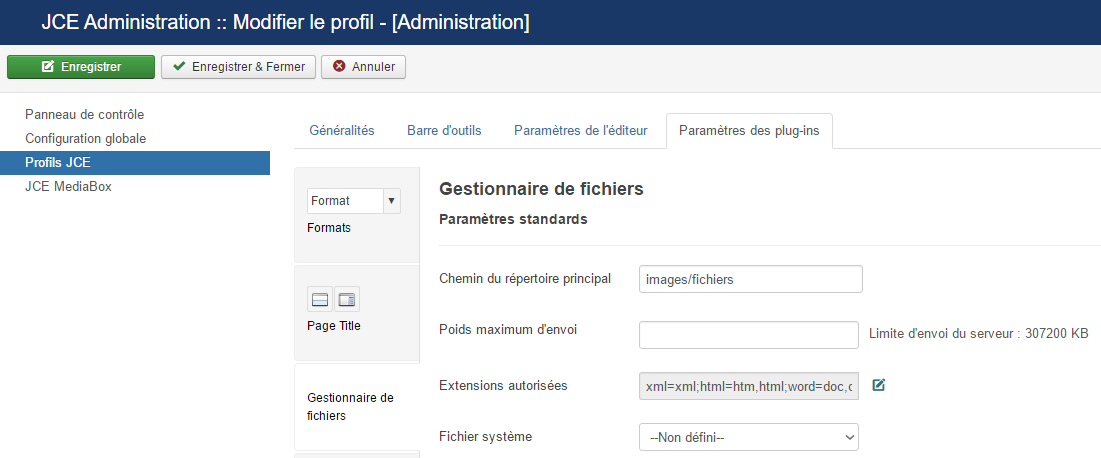Click the edit icon beside Extensions autorisées
This screenshot has height=458, width=1101.
[x=878, y=385]
